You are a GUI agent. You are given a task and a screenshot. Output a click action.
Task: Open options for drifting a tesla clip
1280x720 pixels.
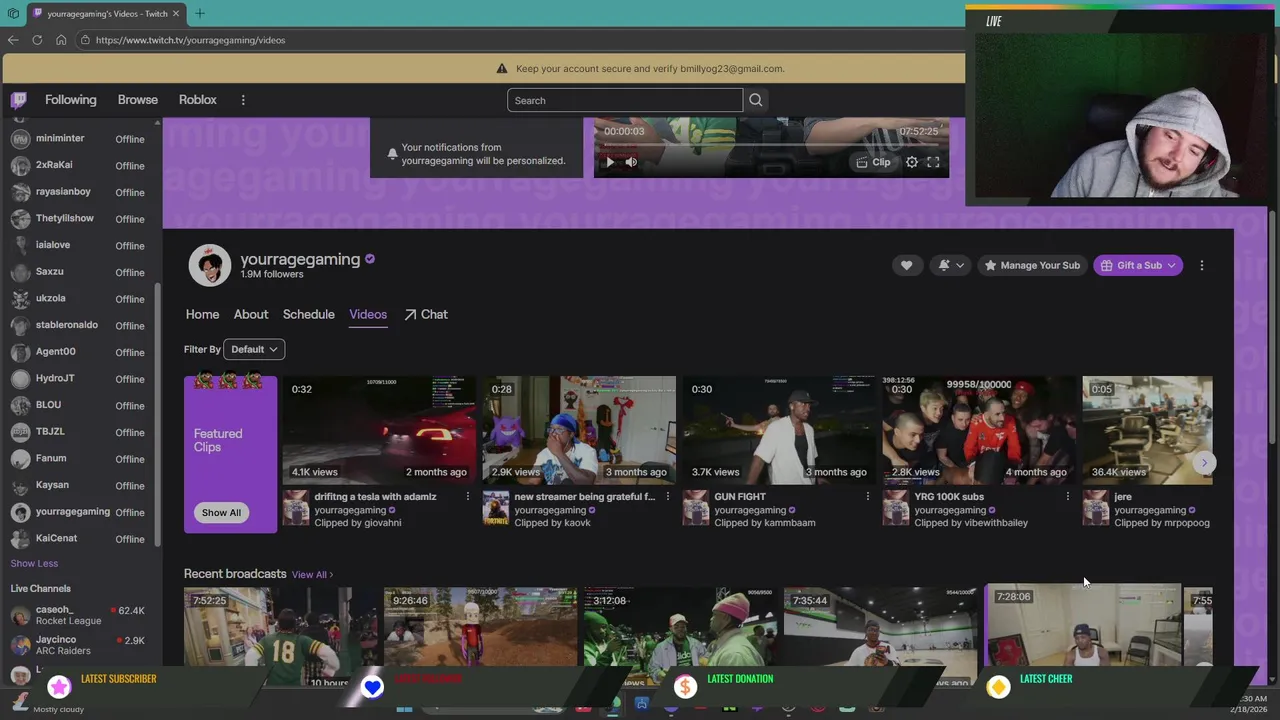point(467,496)
